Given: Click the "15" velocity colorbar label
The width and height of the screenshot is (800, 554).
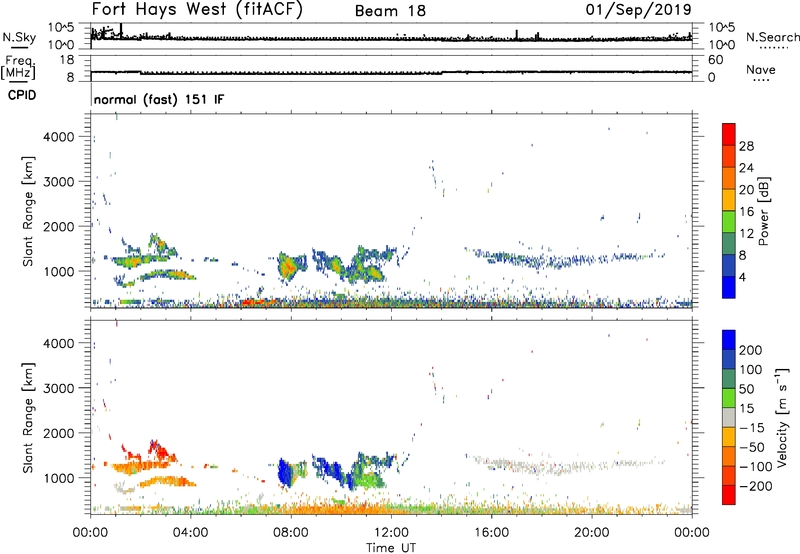Looking at the screenshot, I should [x=746, y=409].
